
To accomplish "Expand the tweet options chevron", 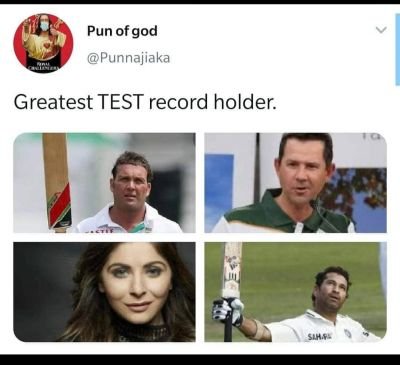I will click(x=381, y=30).
